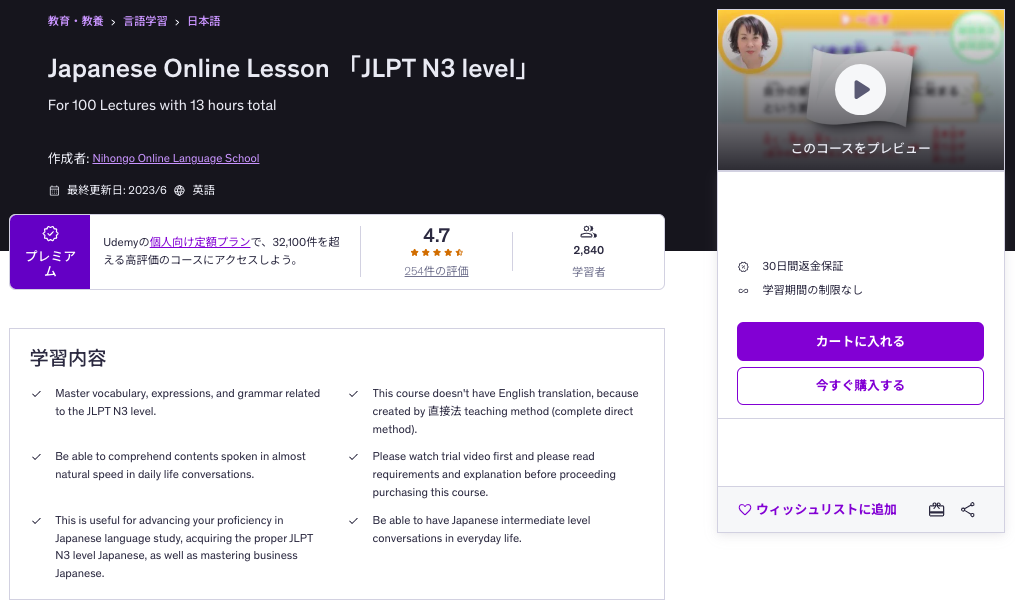Click the 30-day refund guarantee icon

click(743, 267)
